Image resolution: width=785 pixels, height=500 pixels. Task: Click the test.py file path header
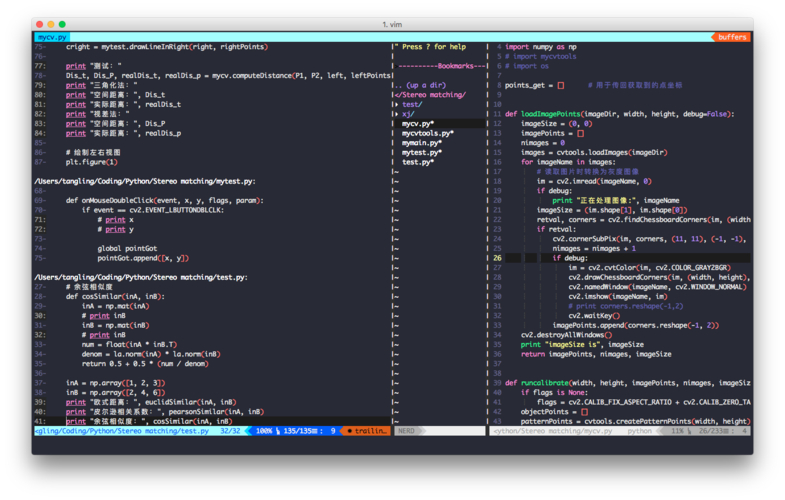[141, 277]
